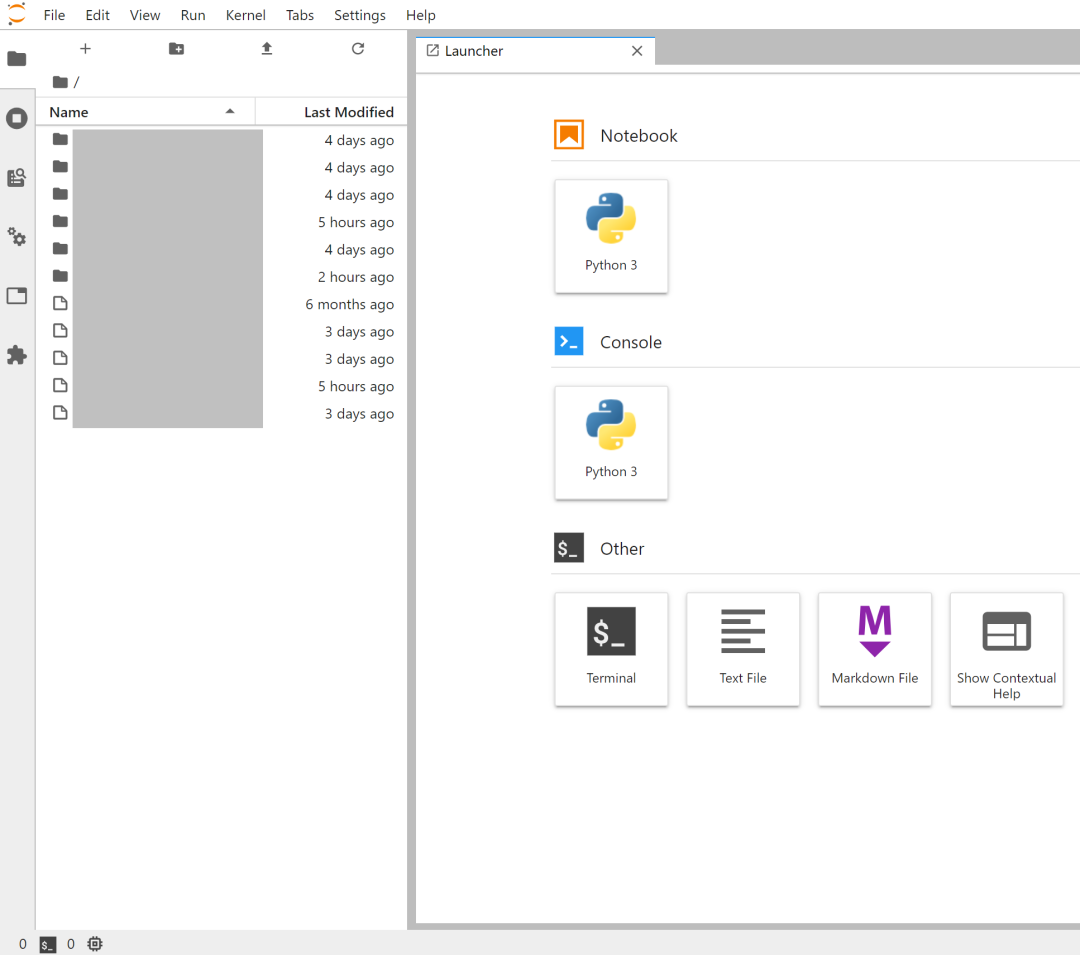
Task: Open the Run menu
Action: click(193, 15)
